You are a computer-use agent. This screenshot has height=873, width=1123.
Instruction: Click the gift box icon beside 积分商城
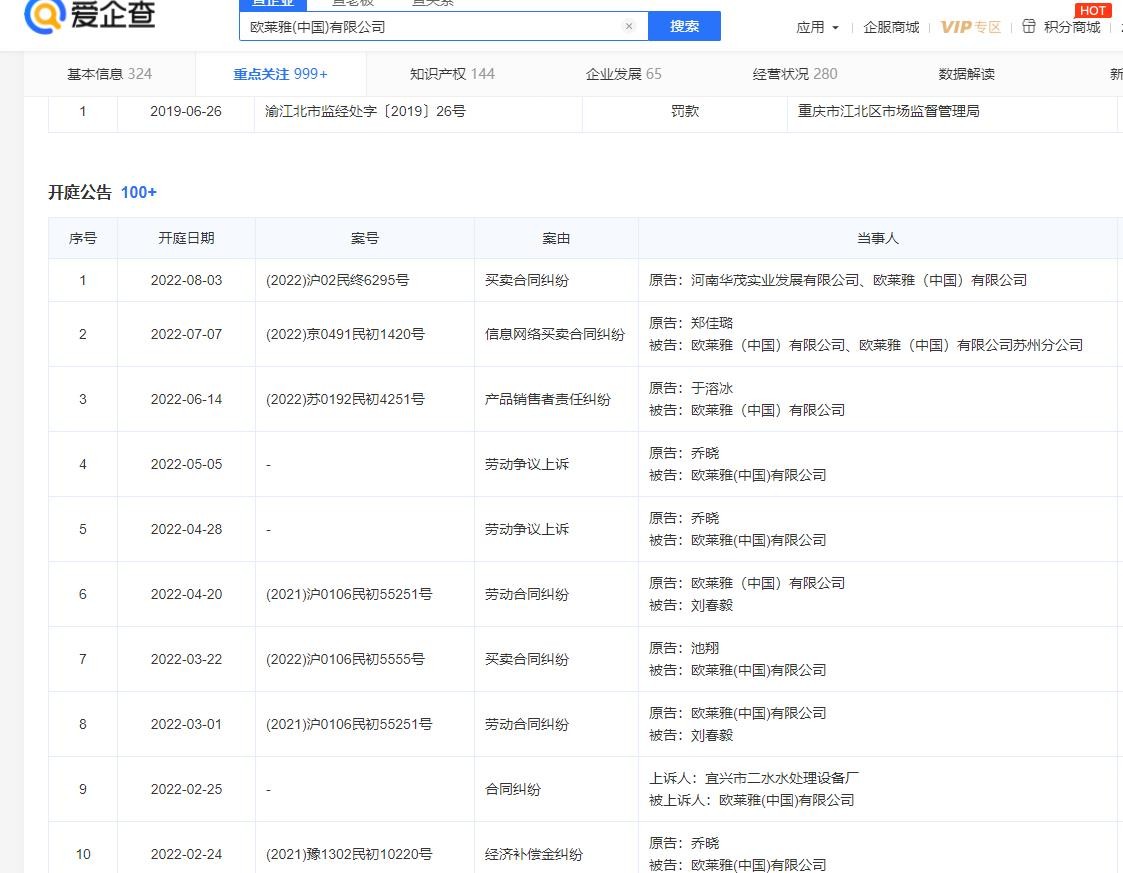click(x=1029, y=27)
